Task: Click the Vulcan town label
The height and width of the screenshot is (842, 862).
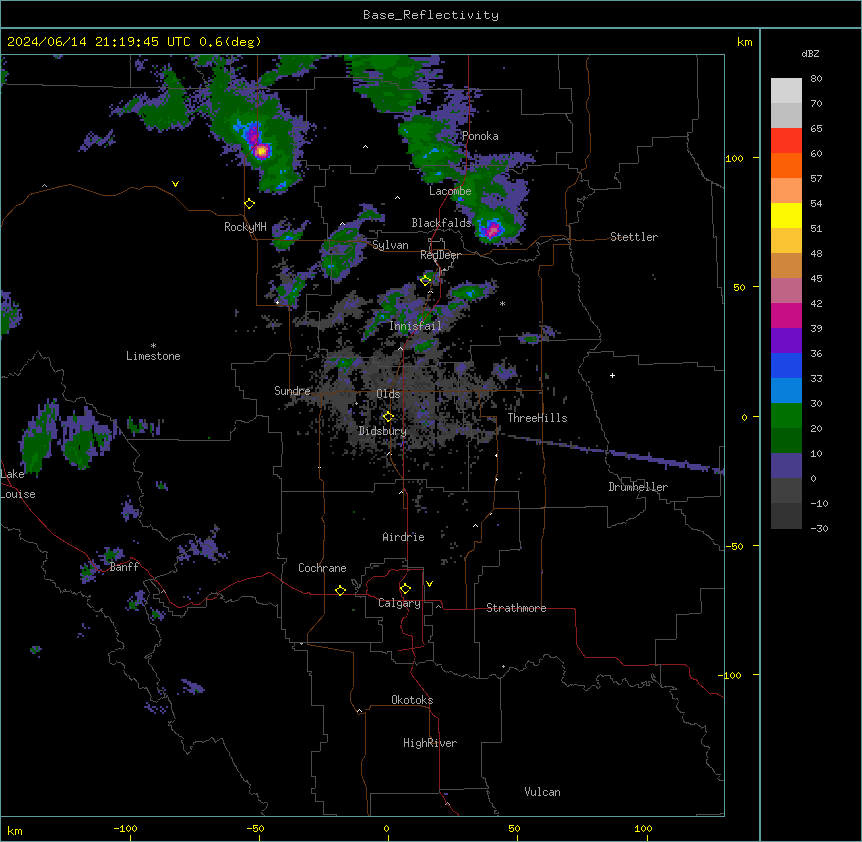Action: (542, 792)
